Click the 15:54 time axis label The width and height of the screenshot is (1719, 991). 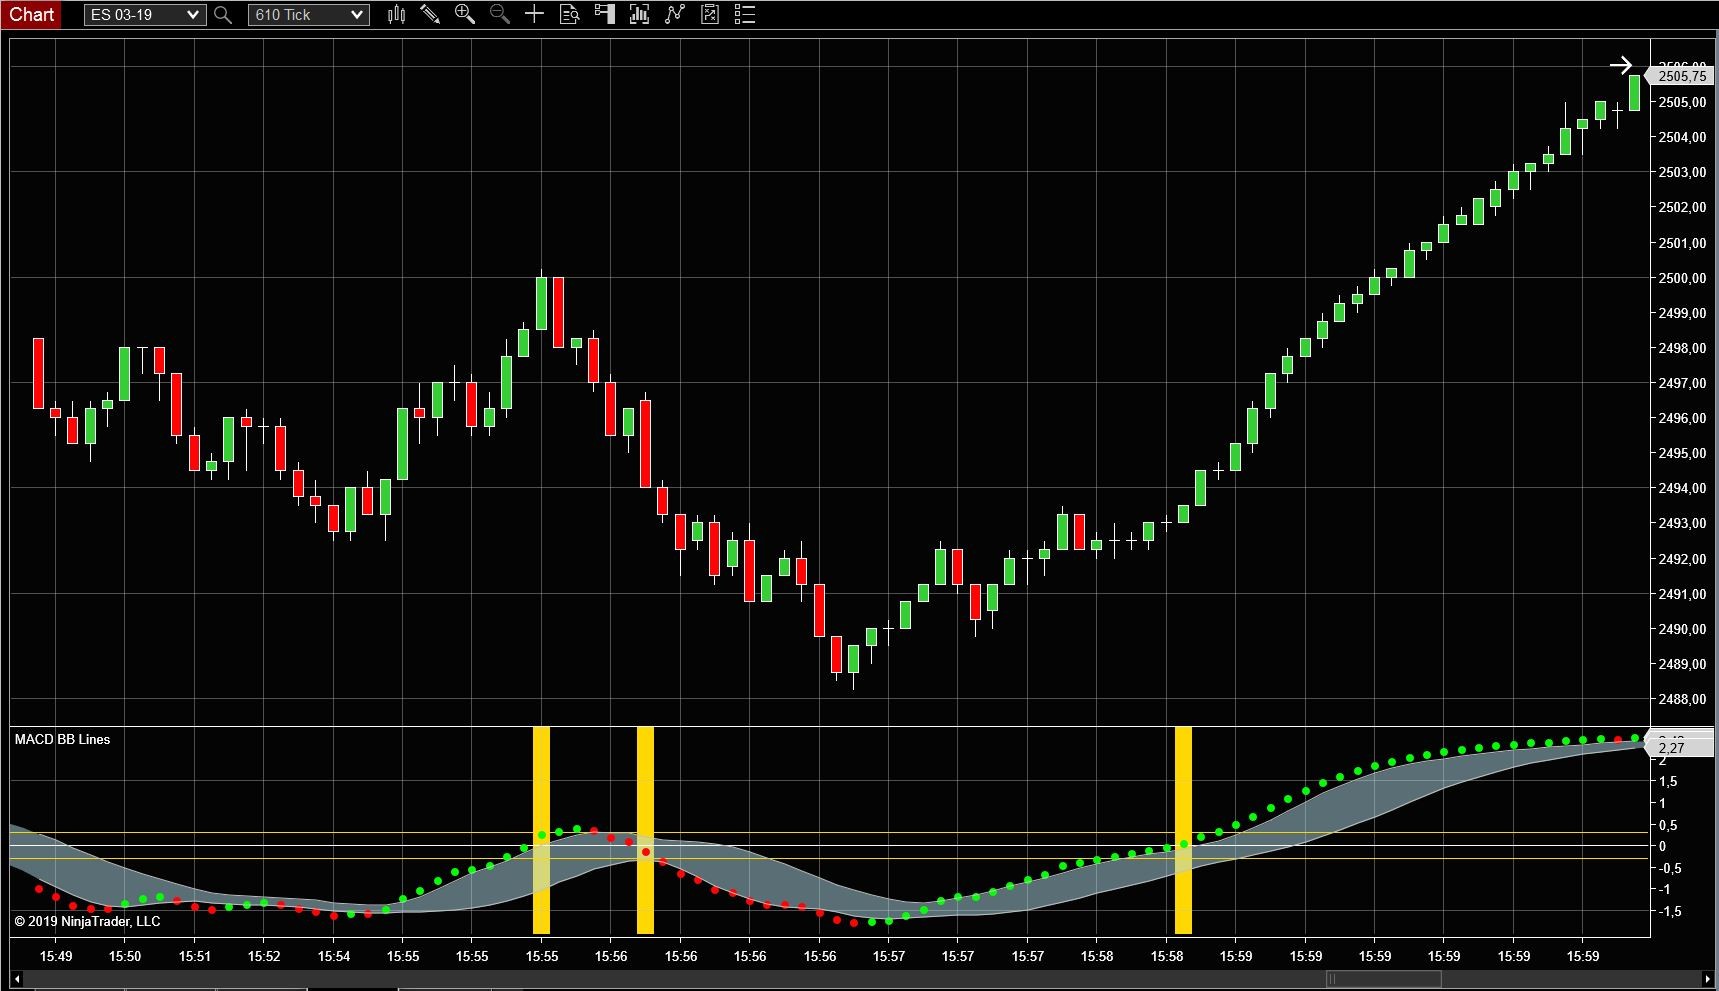[334, 956]
